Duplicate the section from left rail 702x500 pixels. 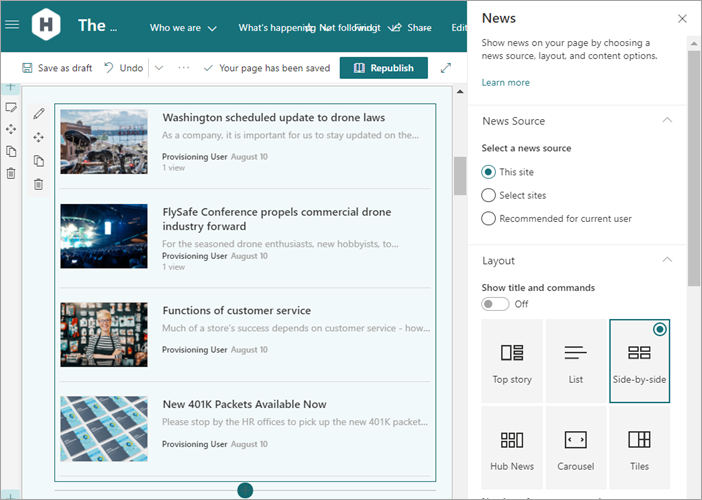(11, 151)
